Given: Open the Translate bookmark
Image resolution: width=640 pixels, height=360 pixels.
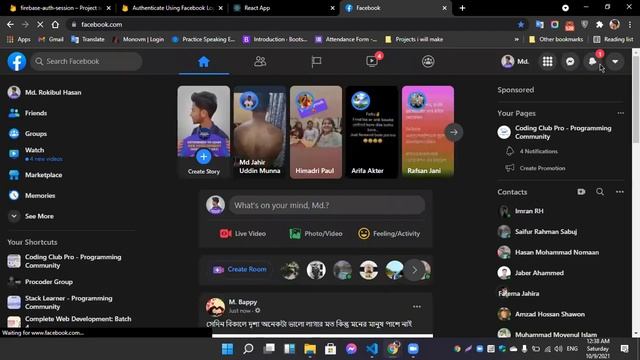Looking at the screenshot, I should (88, 39).
